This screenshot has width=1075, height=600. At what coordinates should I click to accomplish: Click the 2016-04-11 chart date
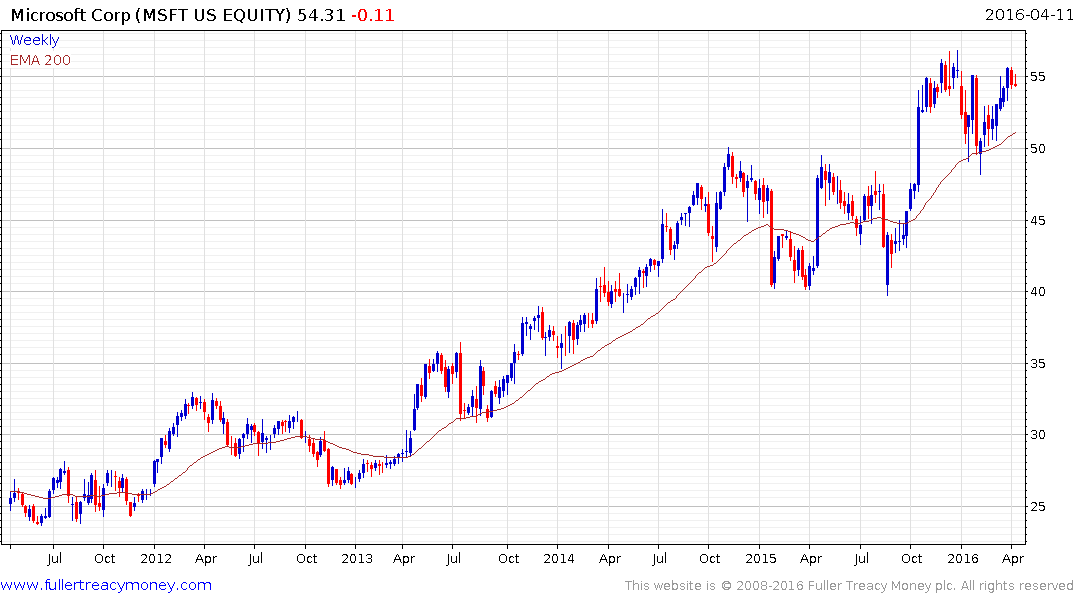pyautogui.click(x=1029, y=15)
